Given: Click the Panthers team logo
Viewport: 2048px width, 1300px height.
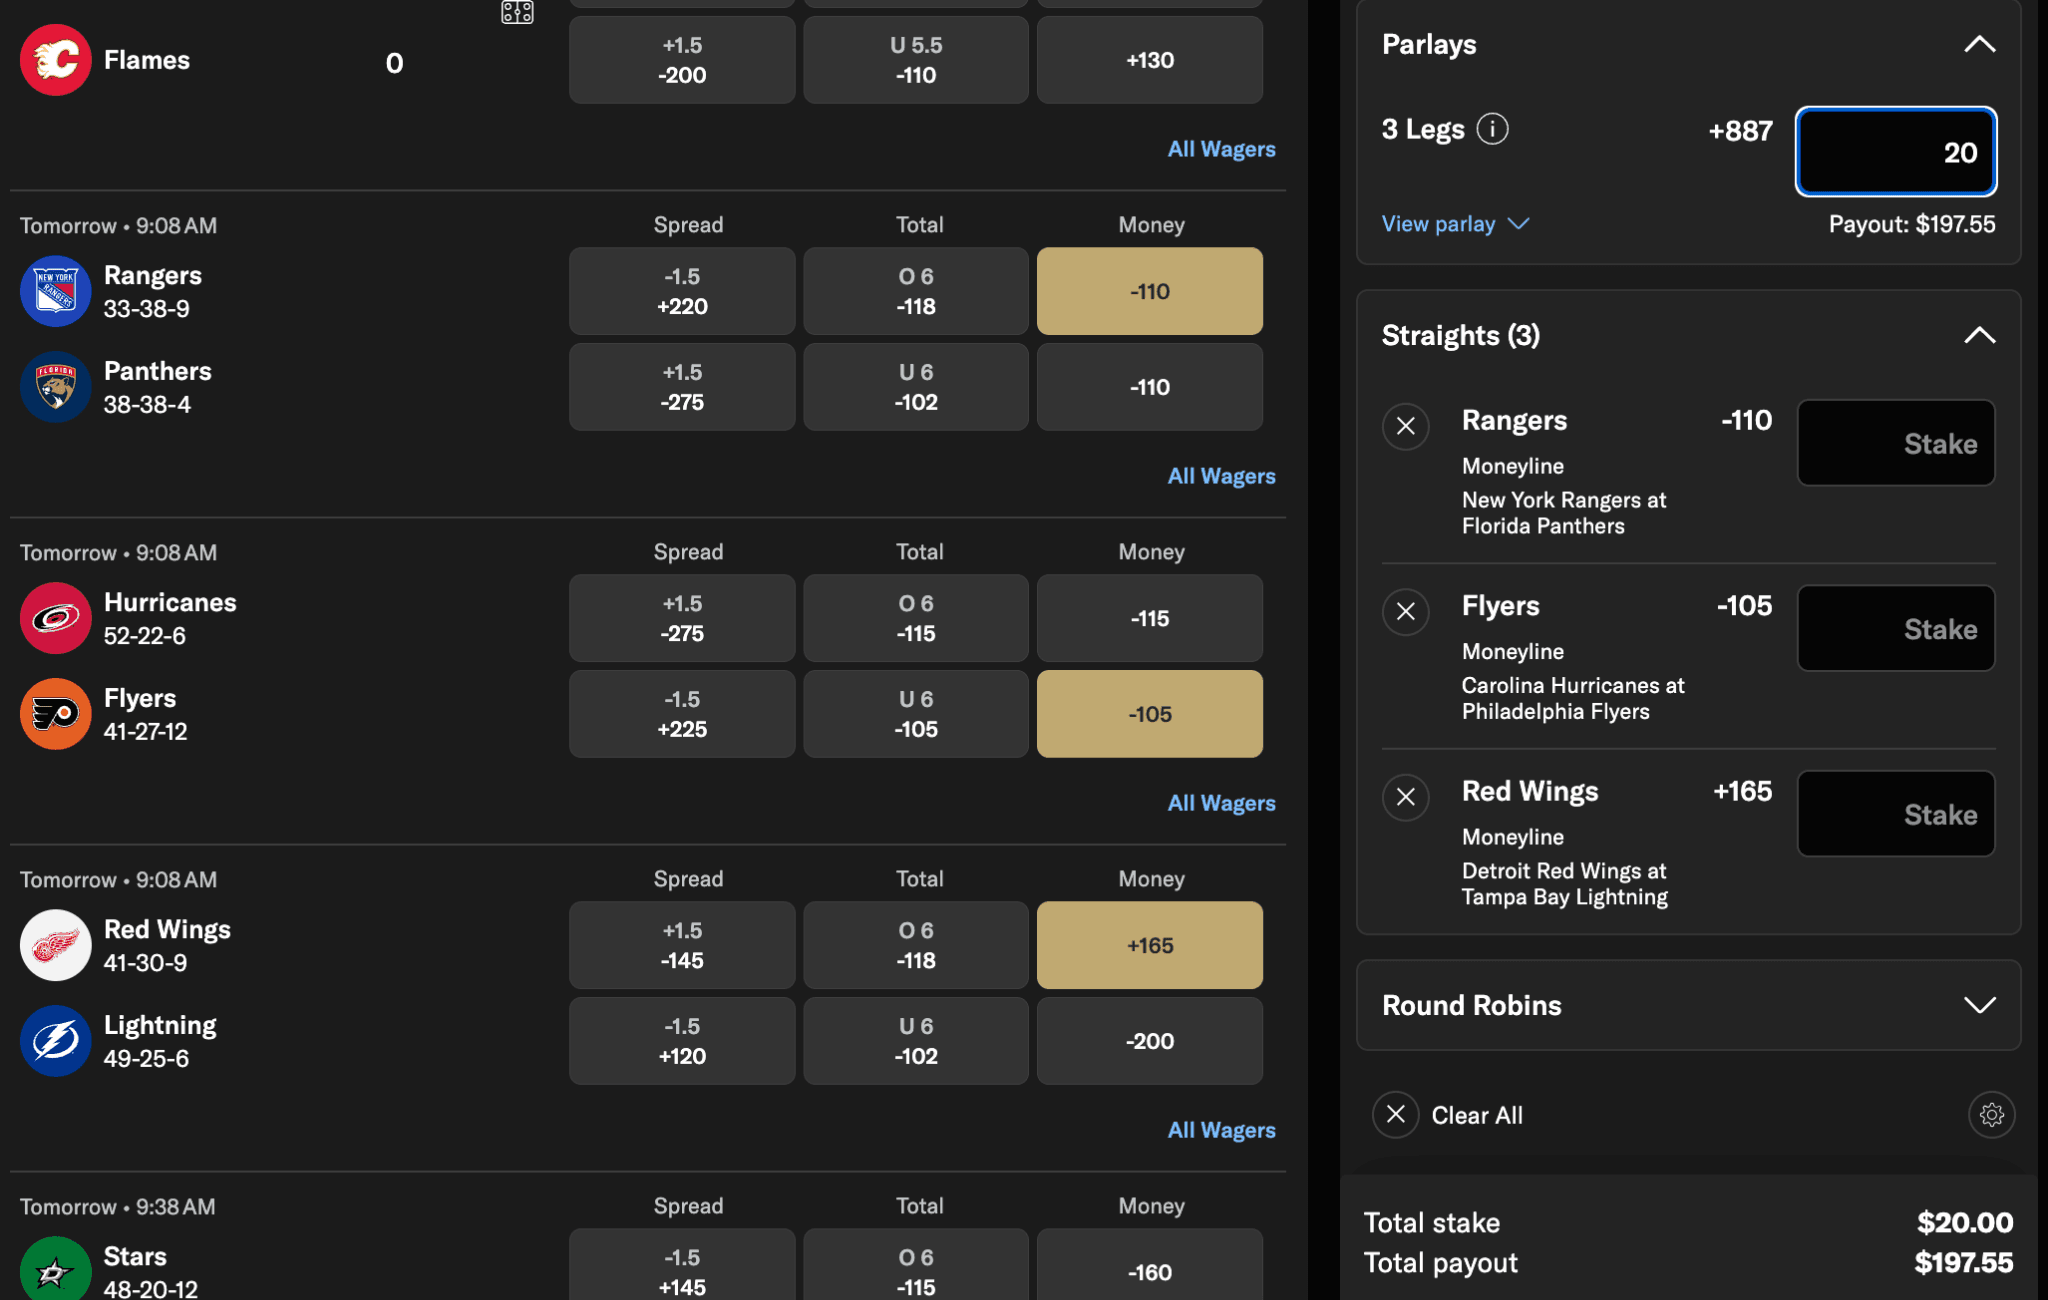Looking at the screenshot, I should 56,387.
